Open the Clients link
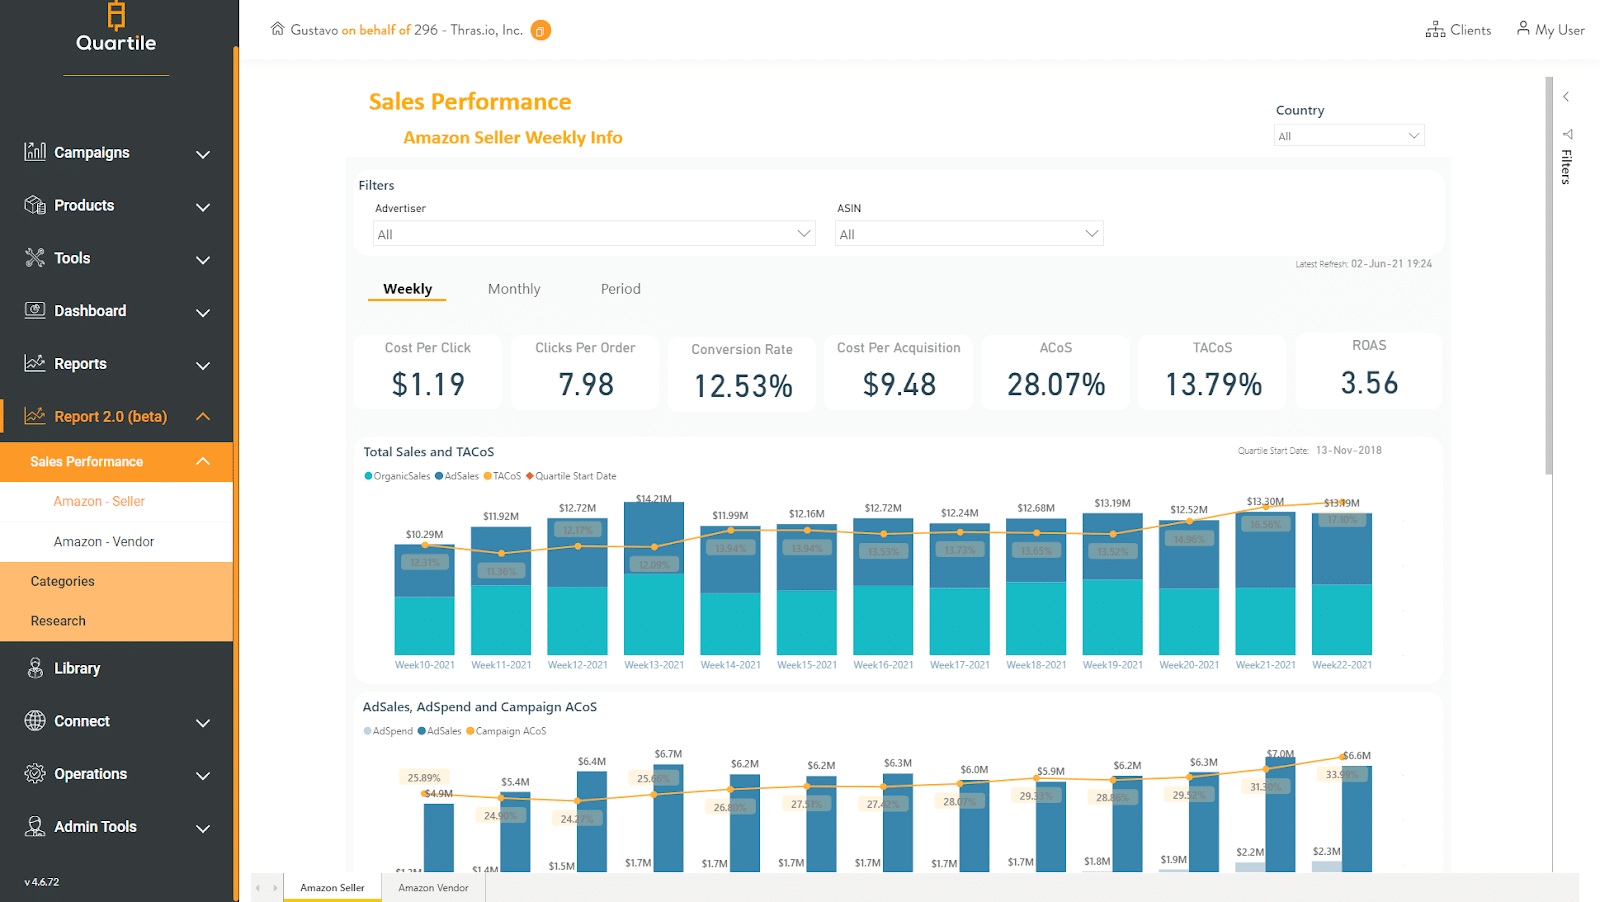This screenshot has height=902, width=1600. click(x=1459, y=30)
